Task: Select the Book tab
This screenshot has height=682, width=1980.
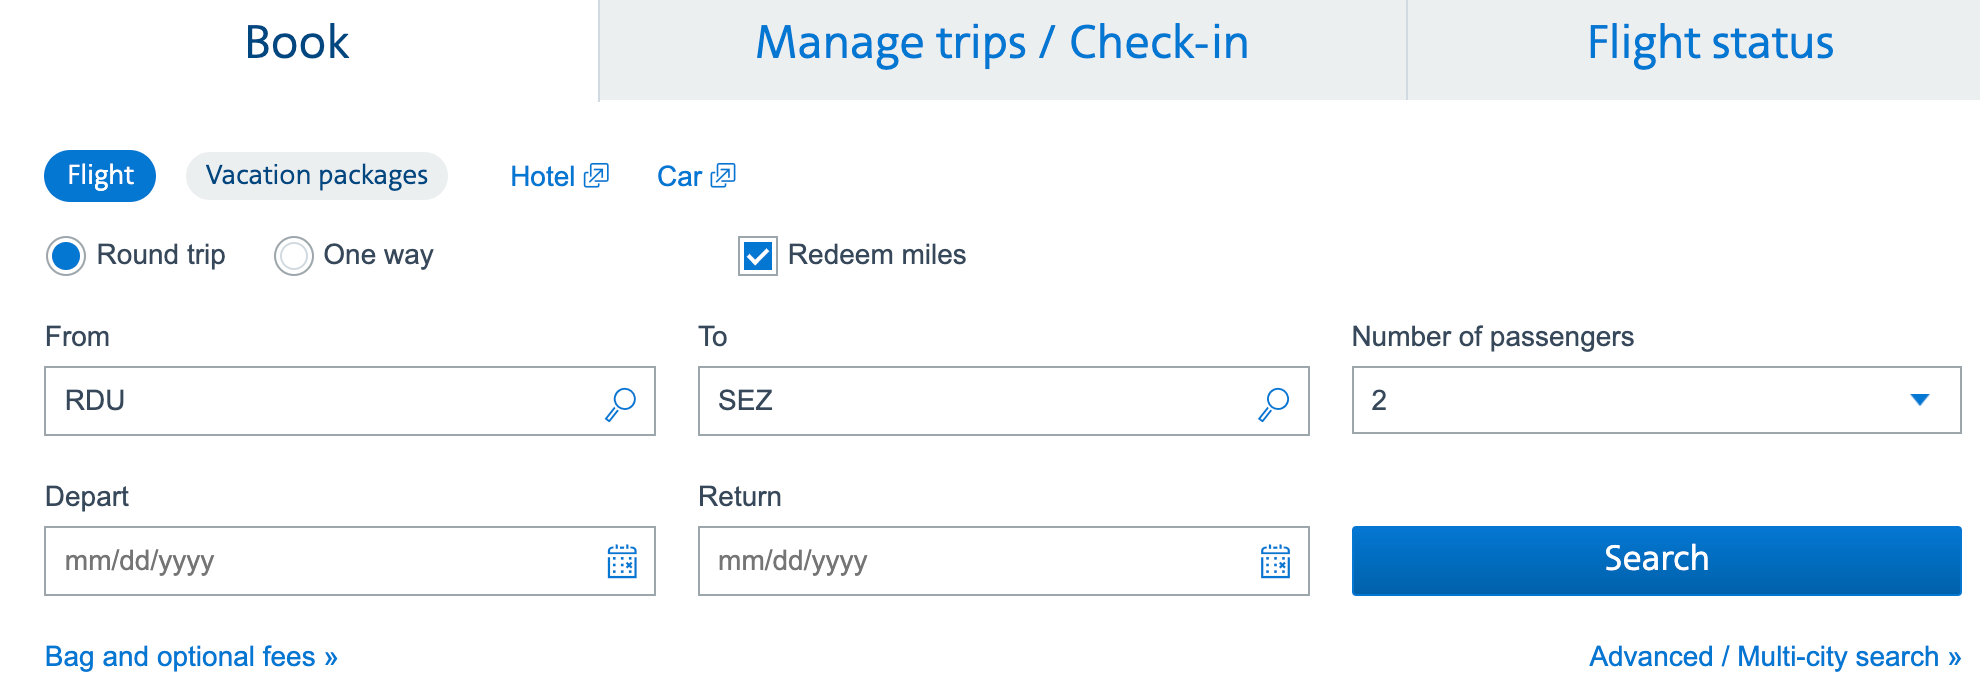Action: [x=296, y=42]
